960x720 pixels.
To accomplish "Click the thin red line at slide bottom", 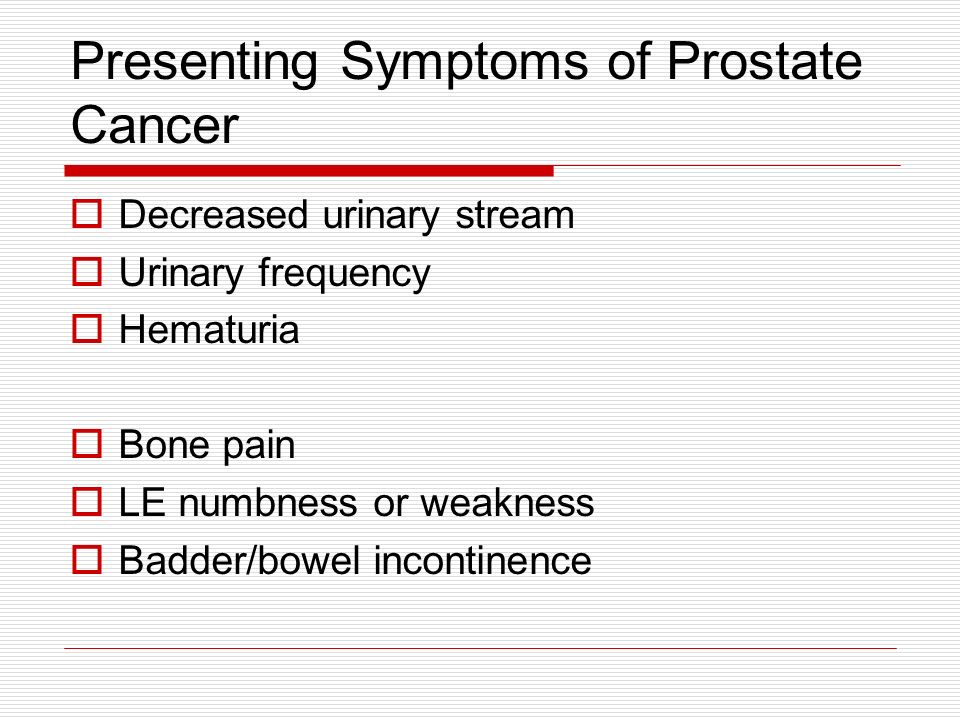I will (481, 648).
